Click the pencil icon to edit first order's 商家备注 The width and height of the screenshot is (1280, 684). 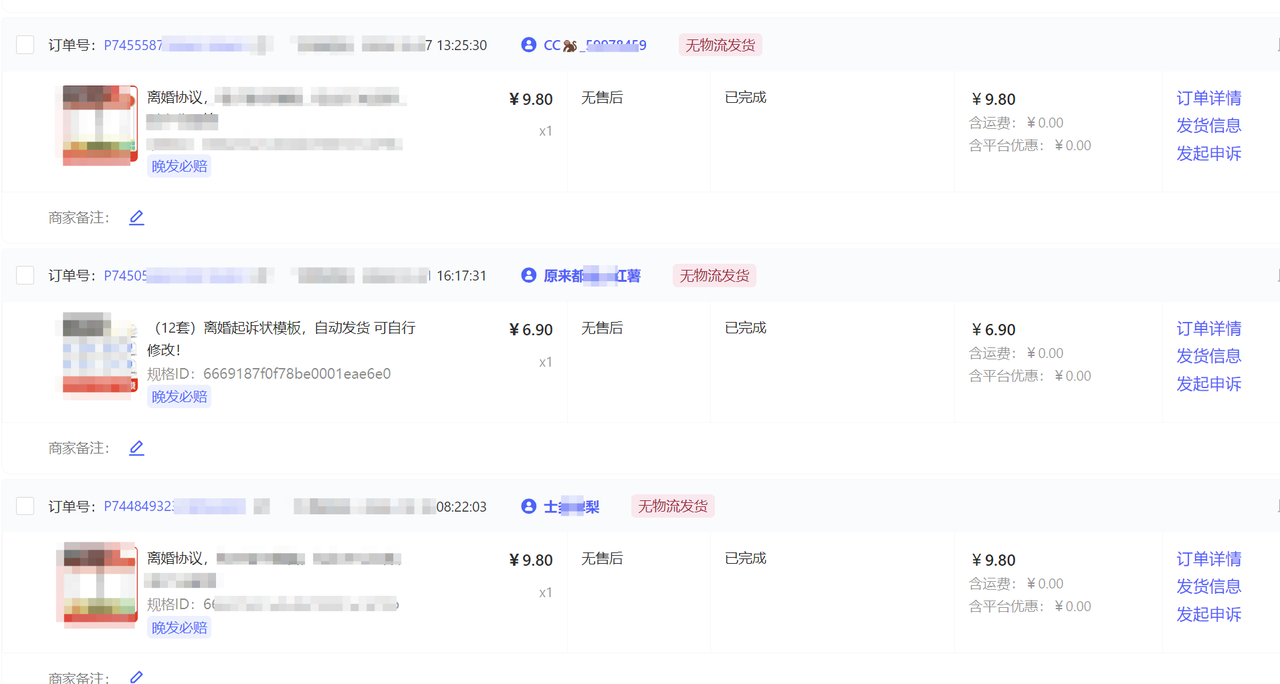coord(136,217)
